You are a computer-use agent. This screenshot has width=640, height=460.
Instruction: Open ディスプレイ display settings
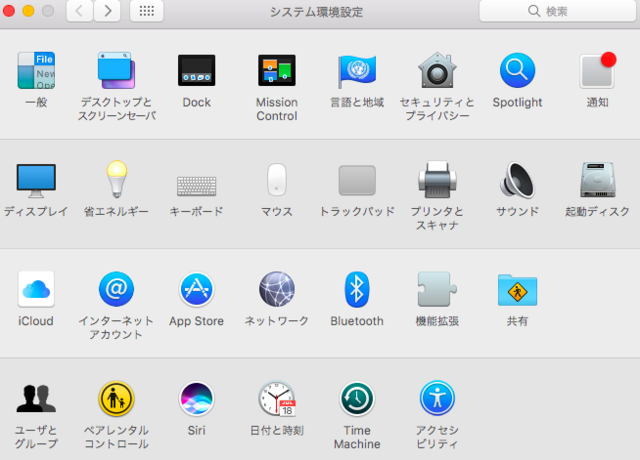coord(36,181)
